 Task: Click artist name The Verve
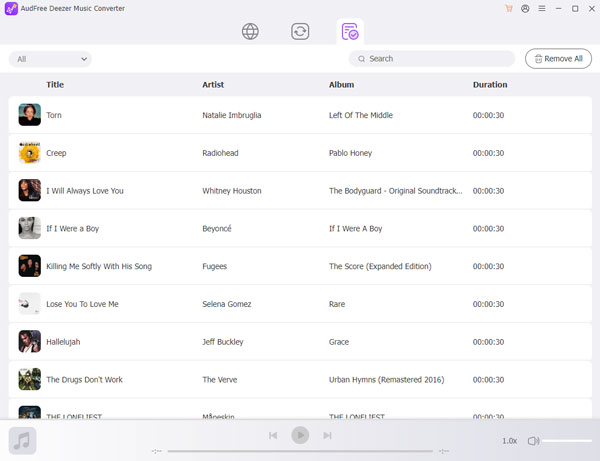tap(220, 380)
